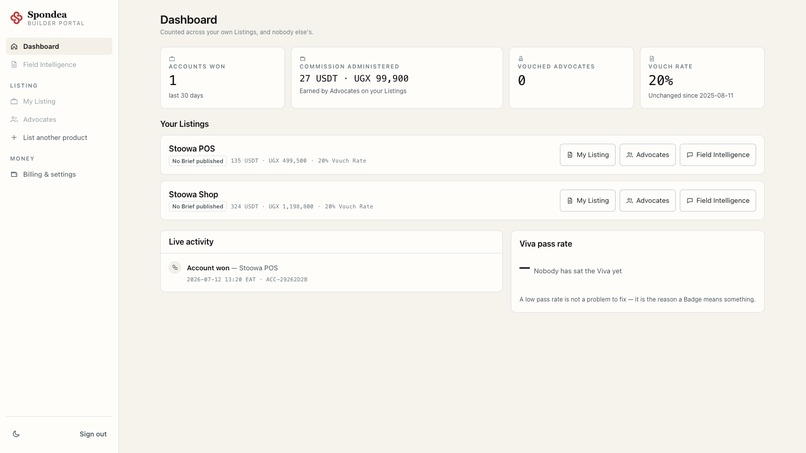Screen dimensions: 806x453
Task: Click the Your Listings heading
Action: tap(184, 124)
